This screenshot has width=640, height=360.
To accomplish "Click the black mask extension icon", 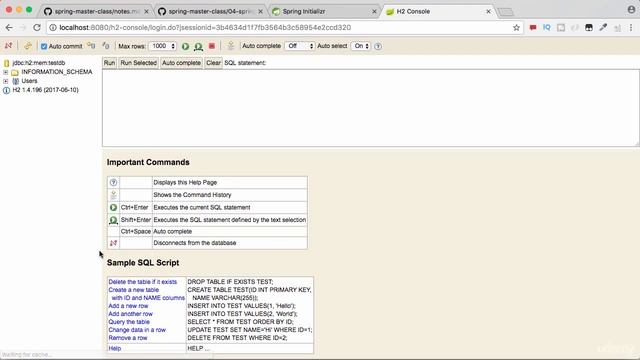I will (589, 27).
